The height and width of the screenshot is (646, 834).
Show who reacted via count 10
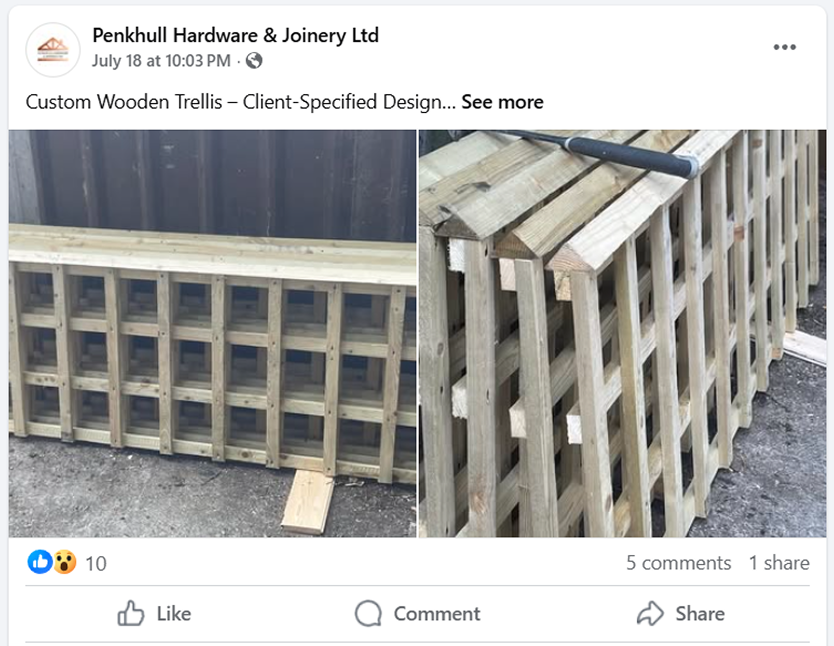tap(96, 564)
